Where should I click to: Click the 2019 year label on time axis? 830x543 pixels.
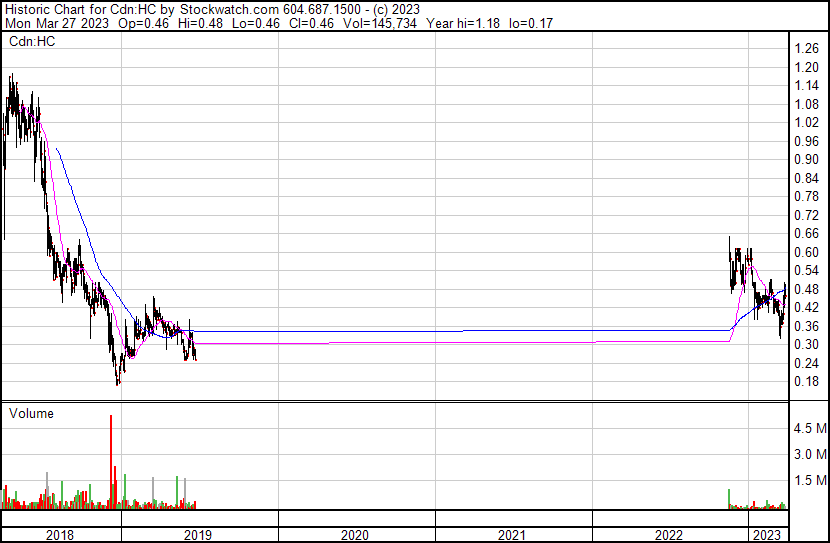click(x=198, y=534)
